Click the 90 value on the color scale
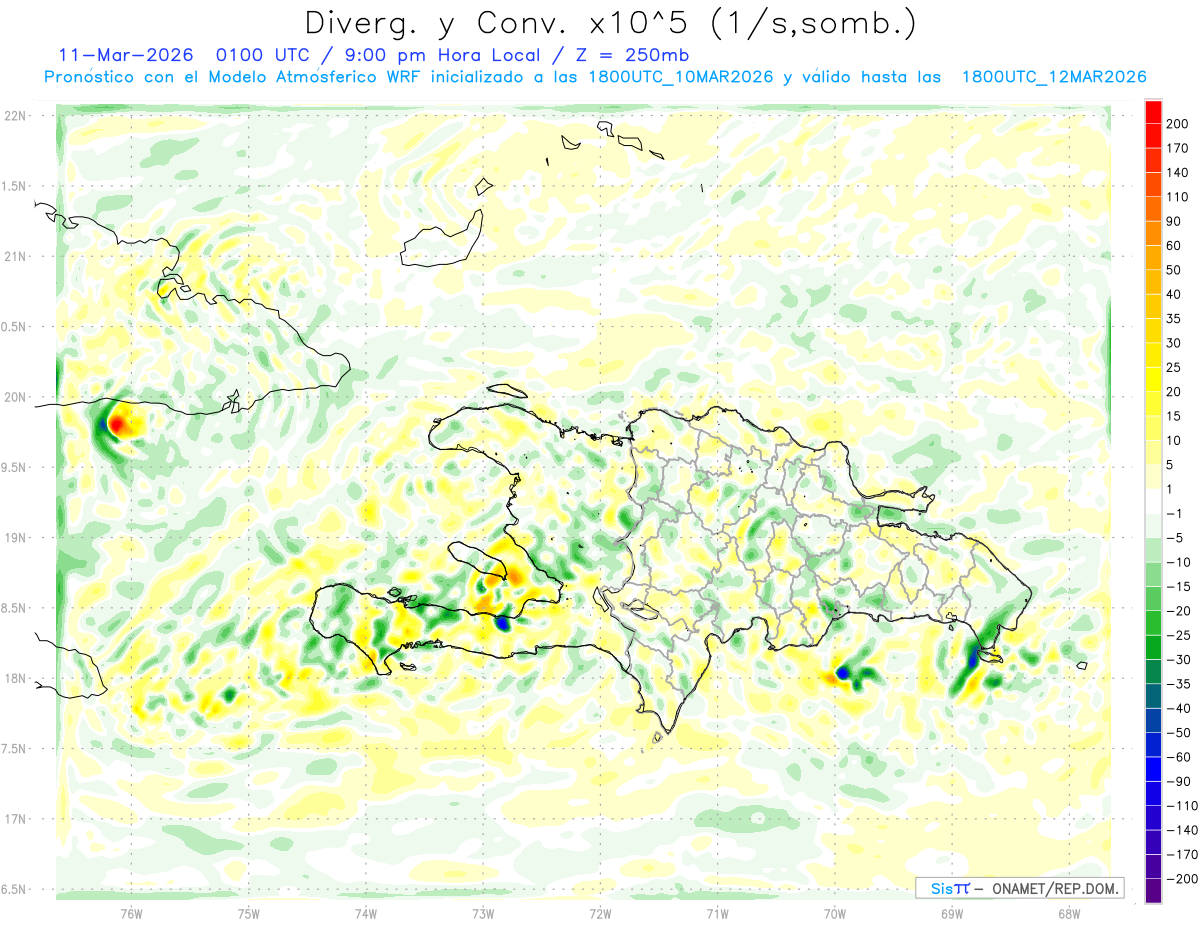The width and height of the screenshot is (1200, 927). click(x=1174, y=221)
